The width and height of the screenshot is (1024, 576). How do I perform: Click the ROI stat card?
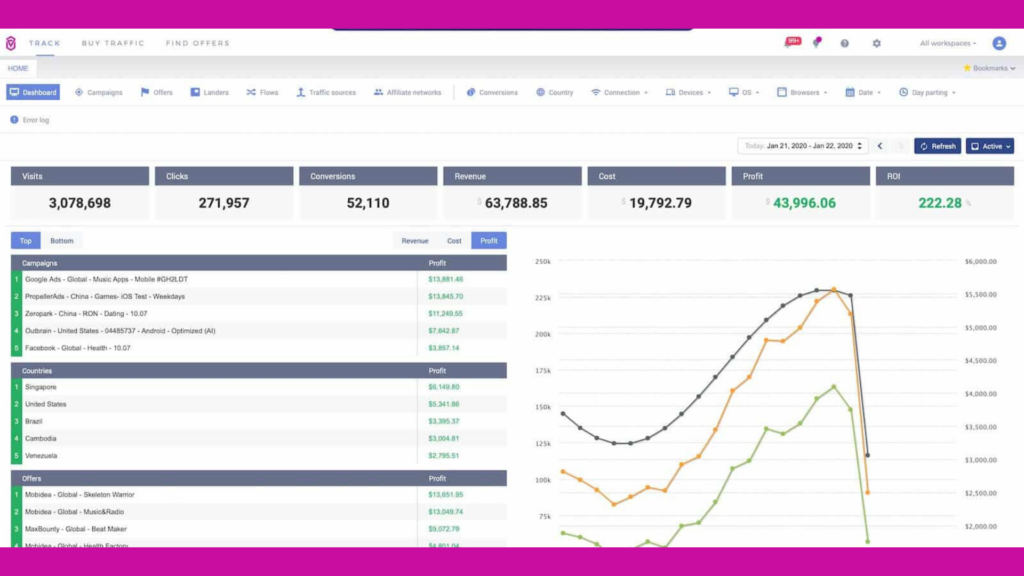point(945,193)
